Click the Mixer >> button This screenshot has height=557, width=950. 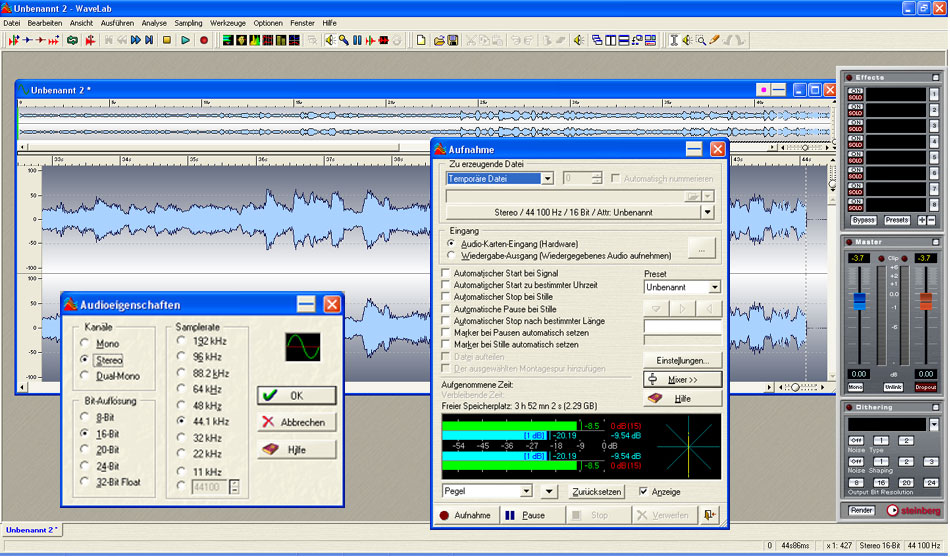(x=682, y=379)
